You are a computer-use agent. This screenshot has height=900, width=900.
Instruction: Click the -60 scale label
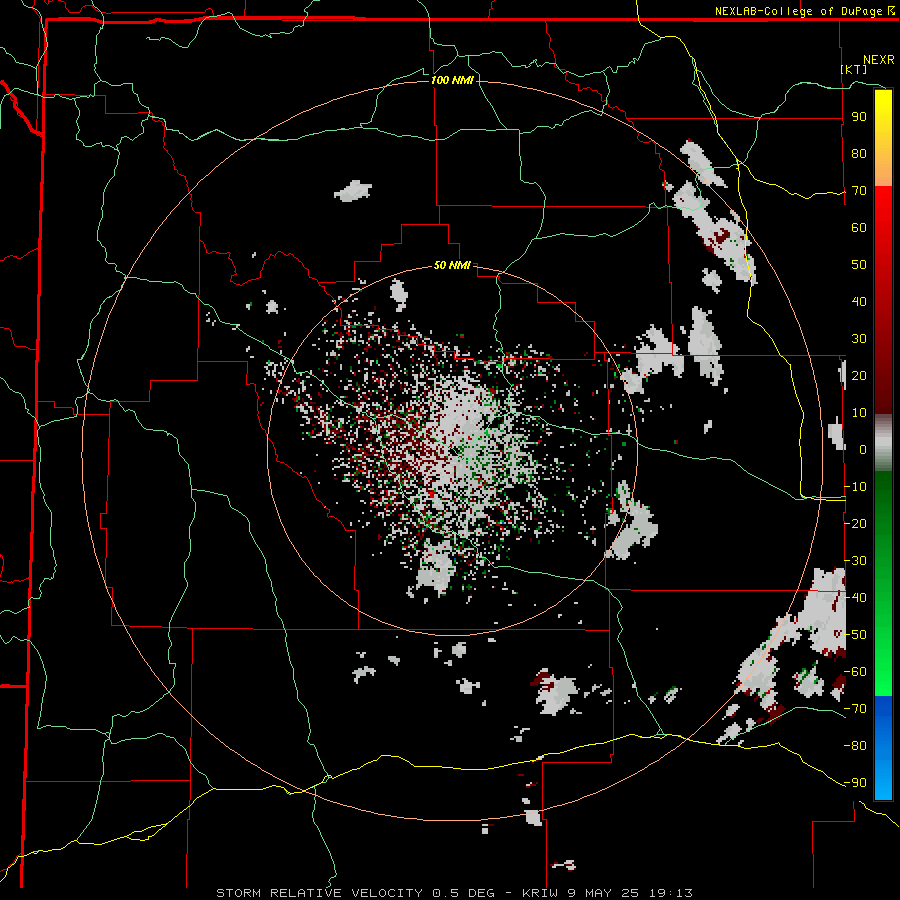856,672
